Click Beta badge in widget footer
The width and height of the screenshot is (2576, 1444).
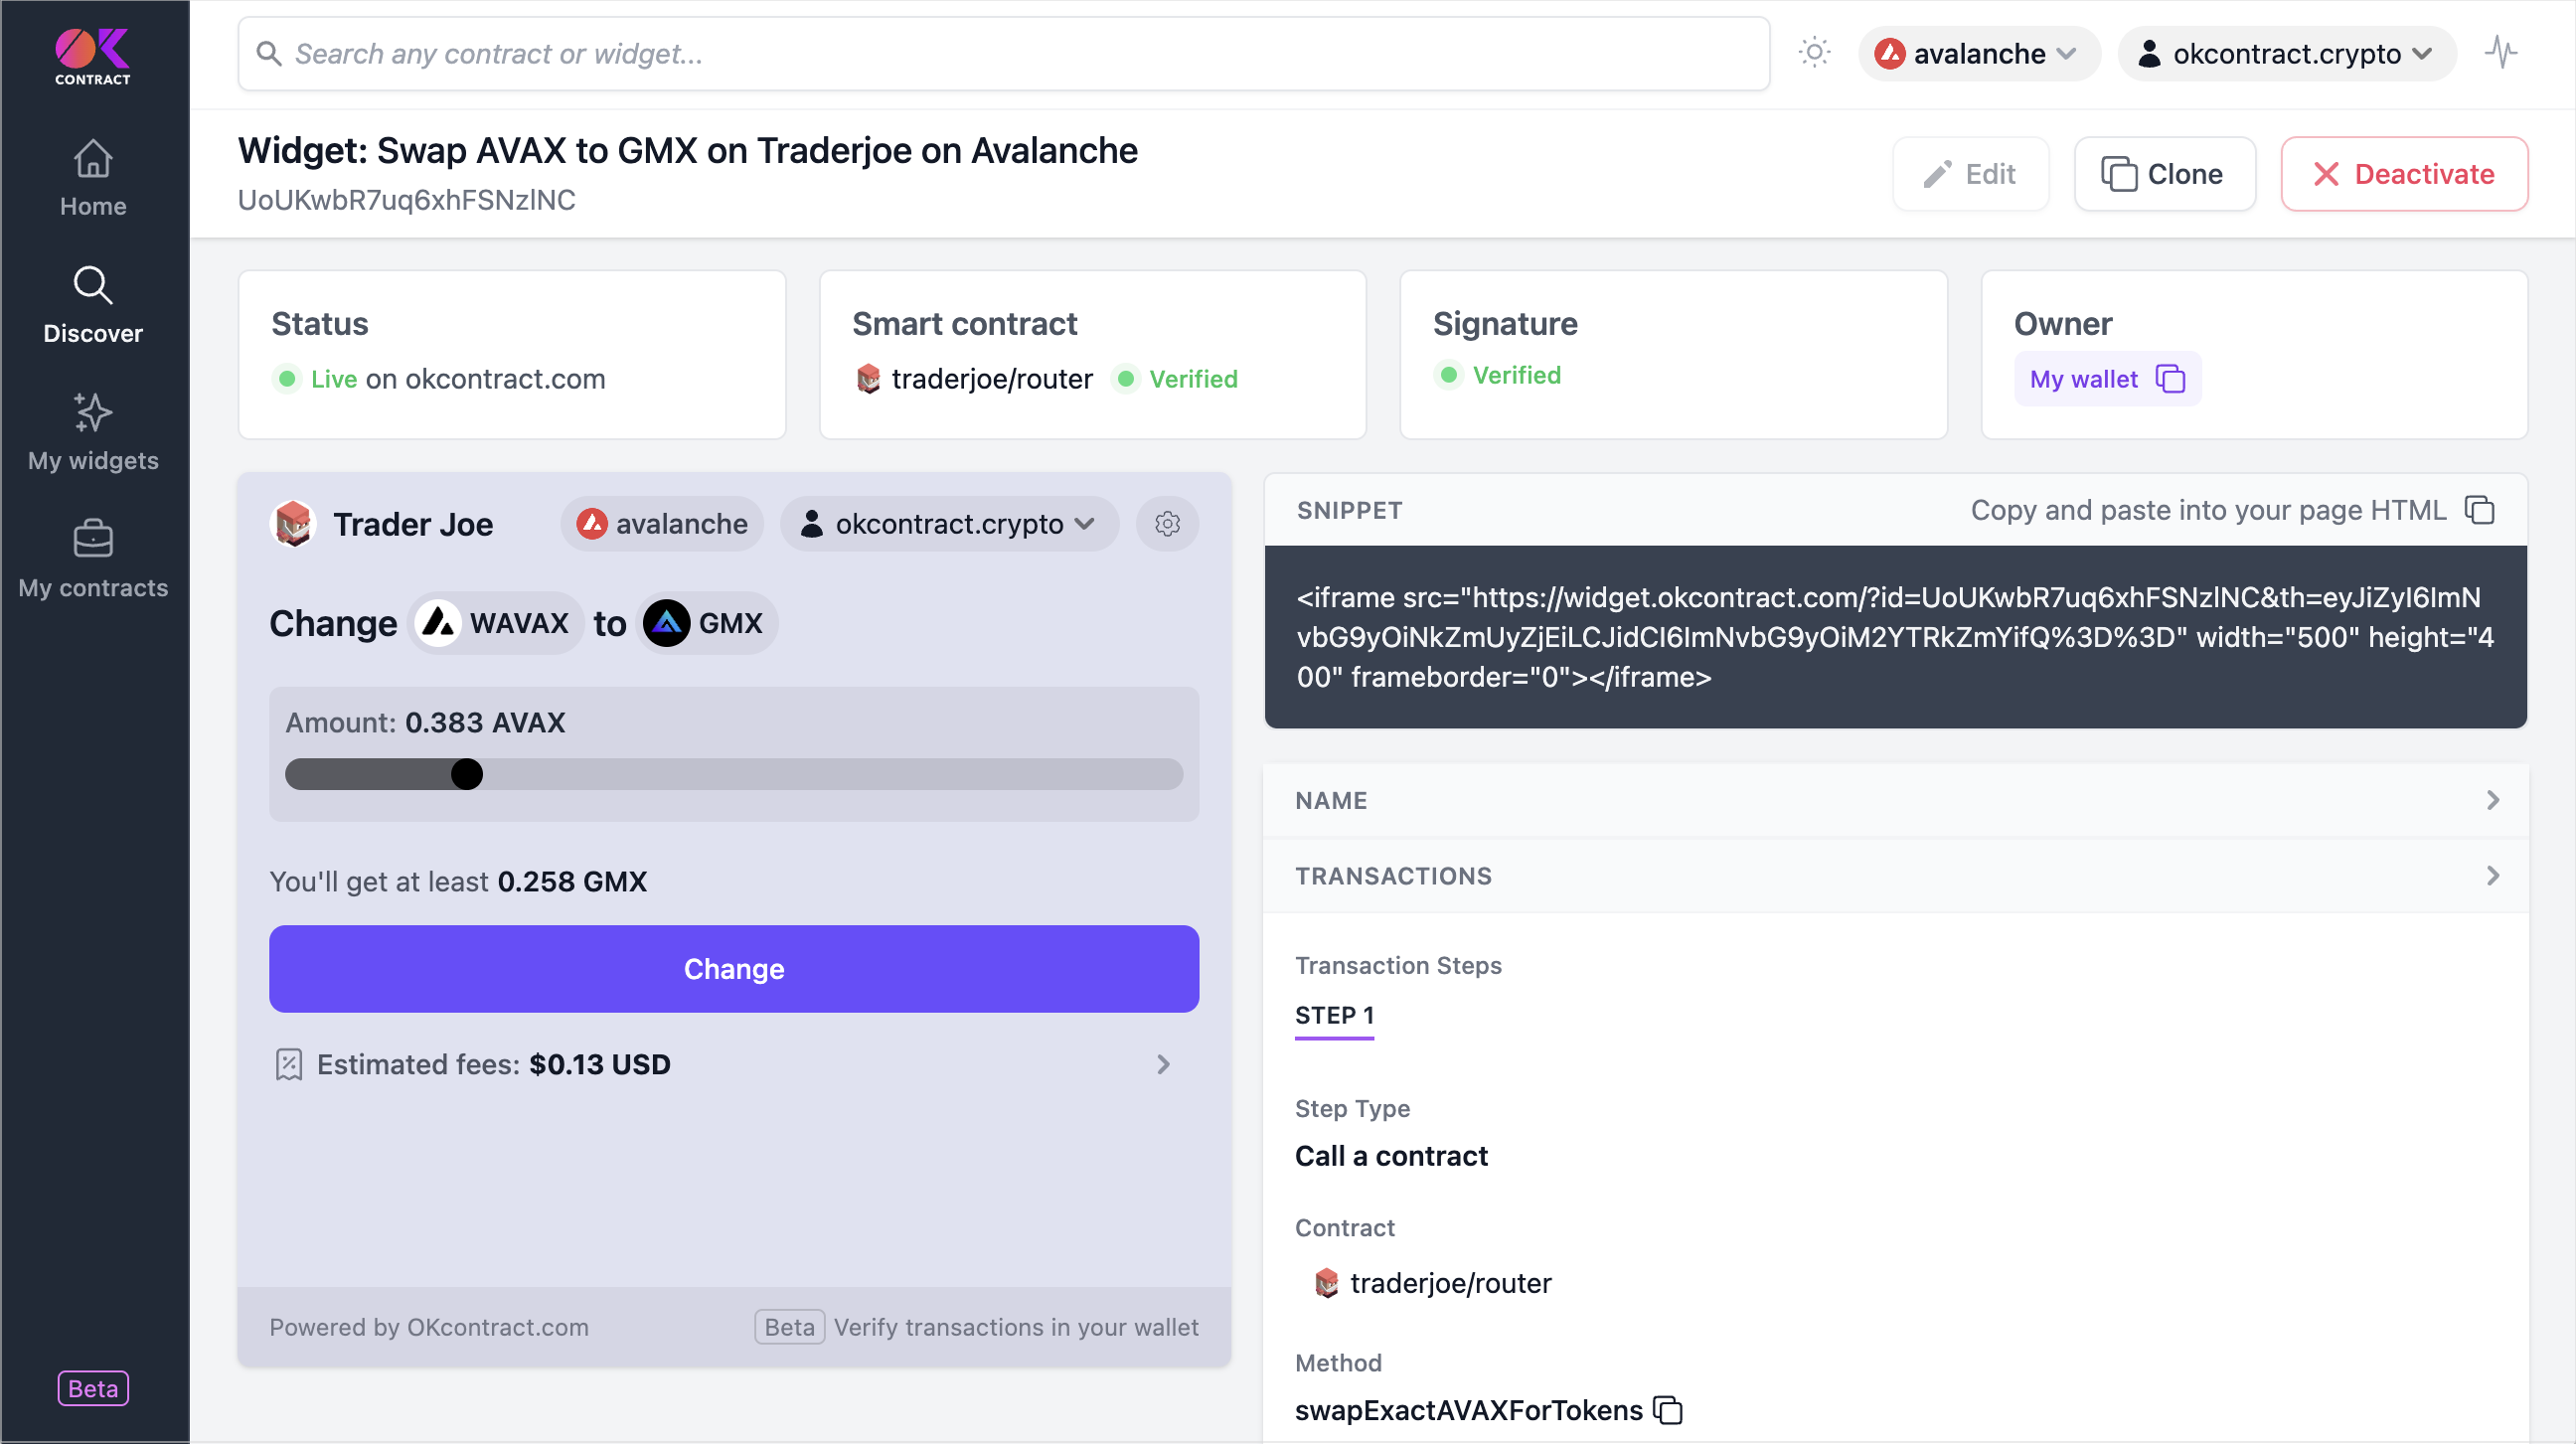click(x=789, y=1327)
